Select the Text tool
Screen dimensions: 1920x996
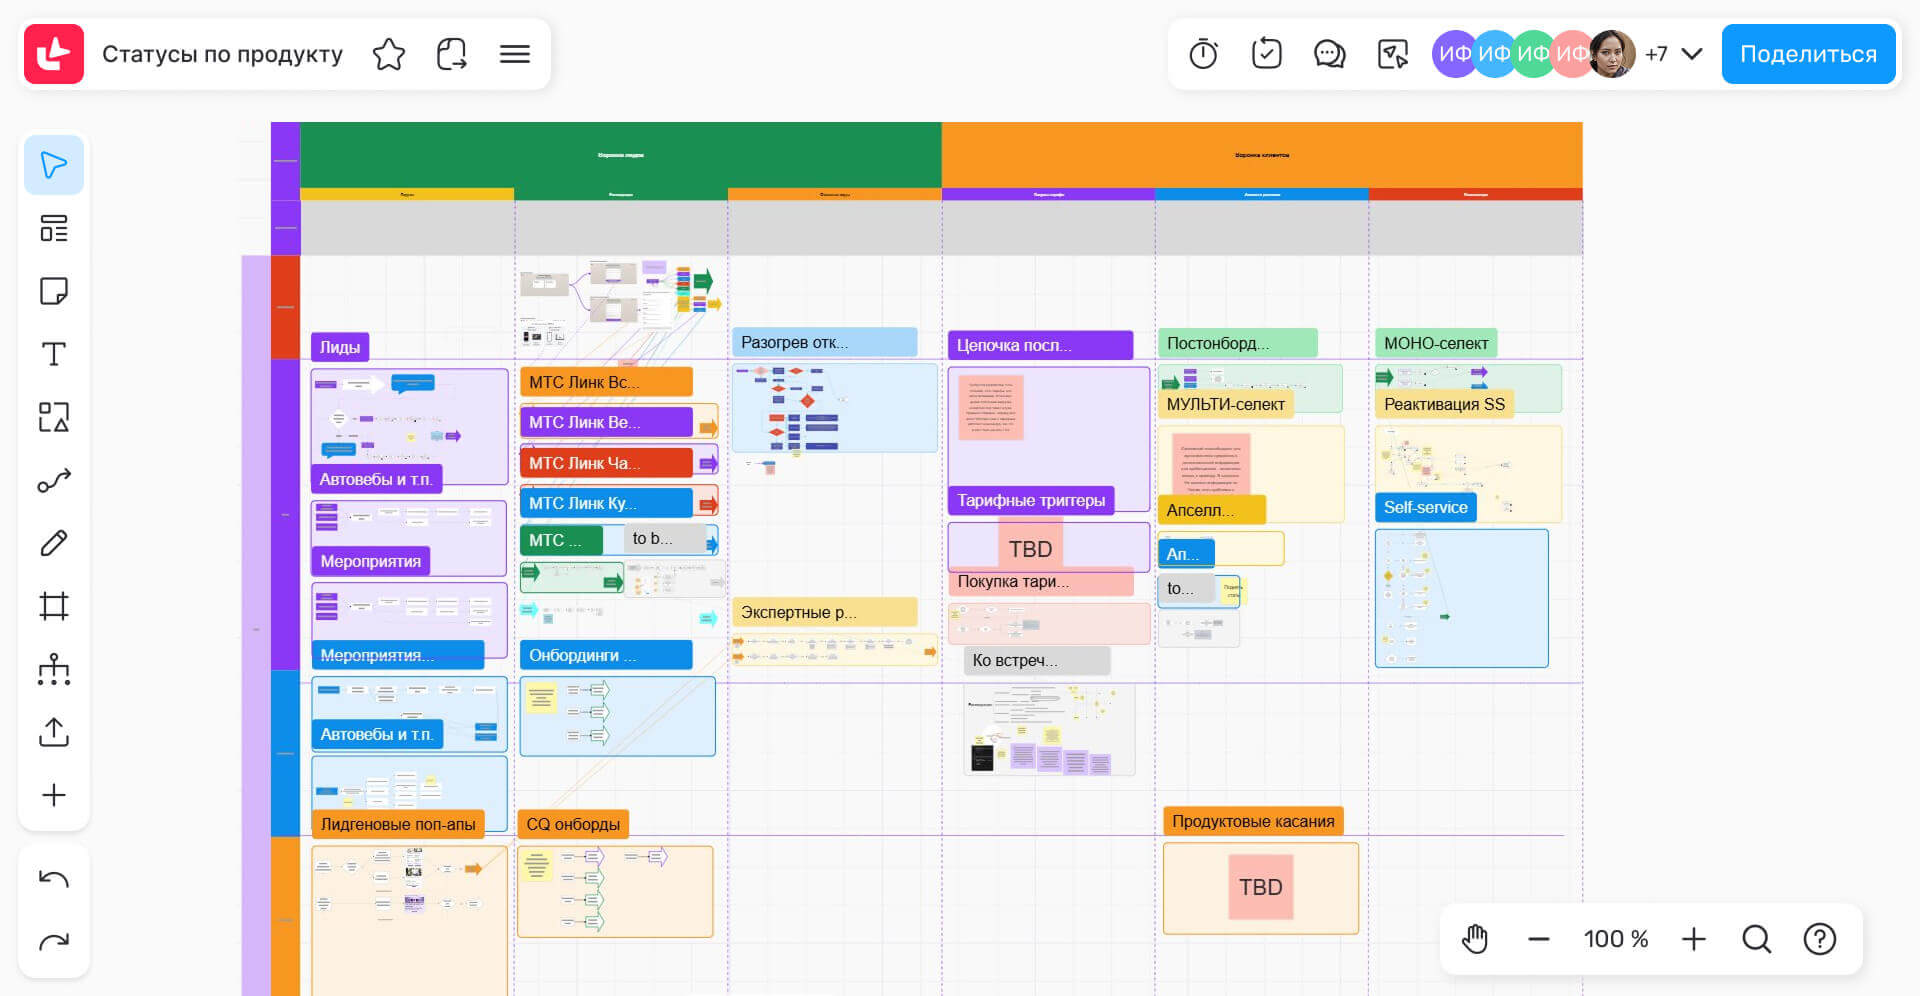pos(54,354)
